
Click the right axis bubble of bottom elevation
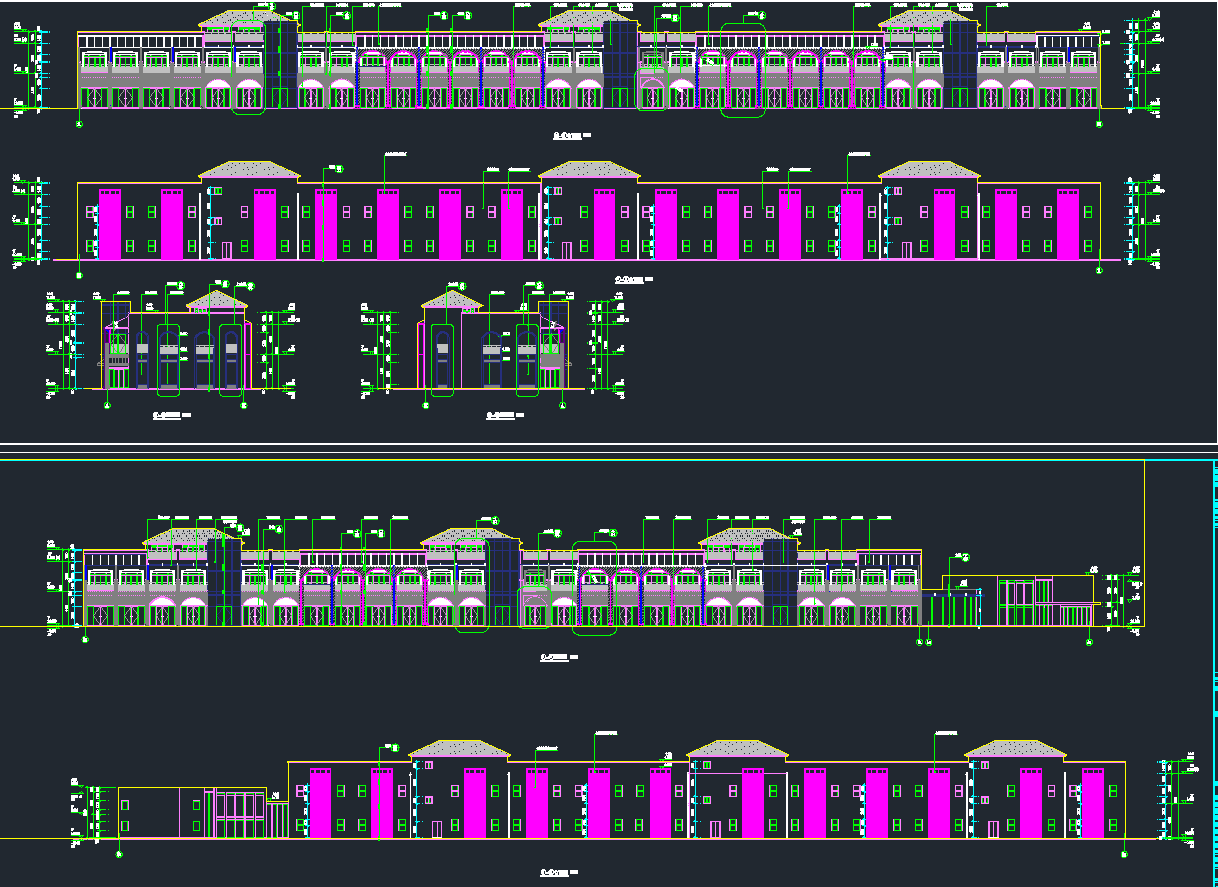click(1124, 854)
